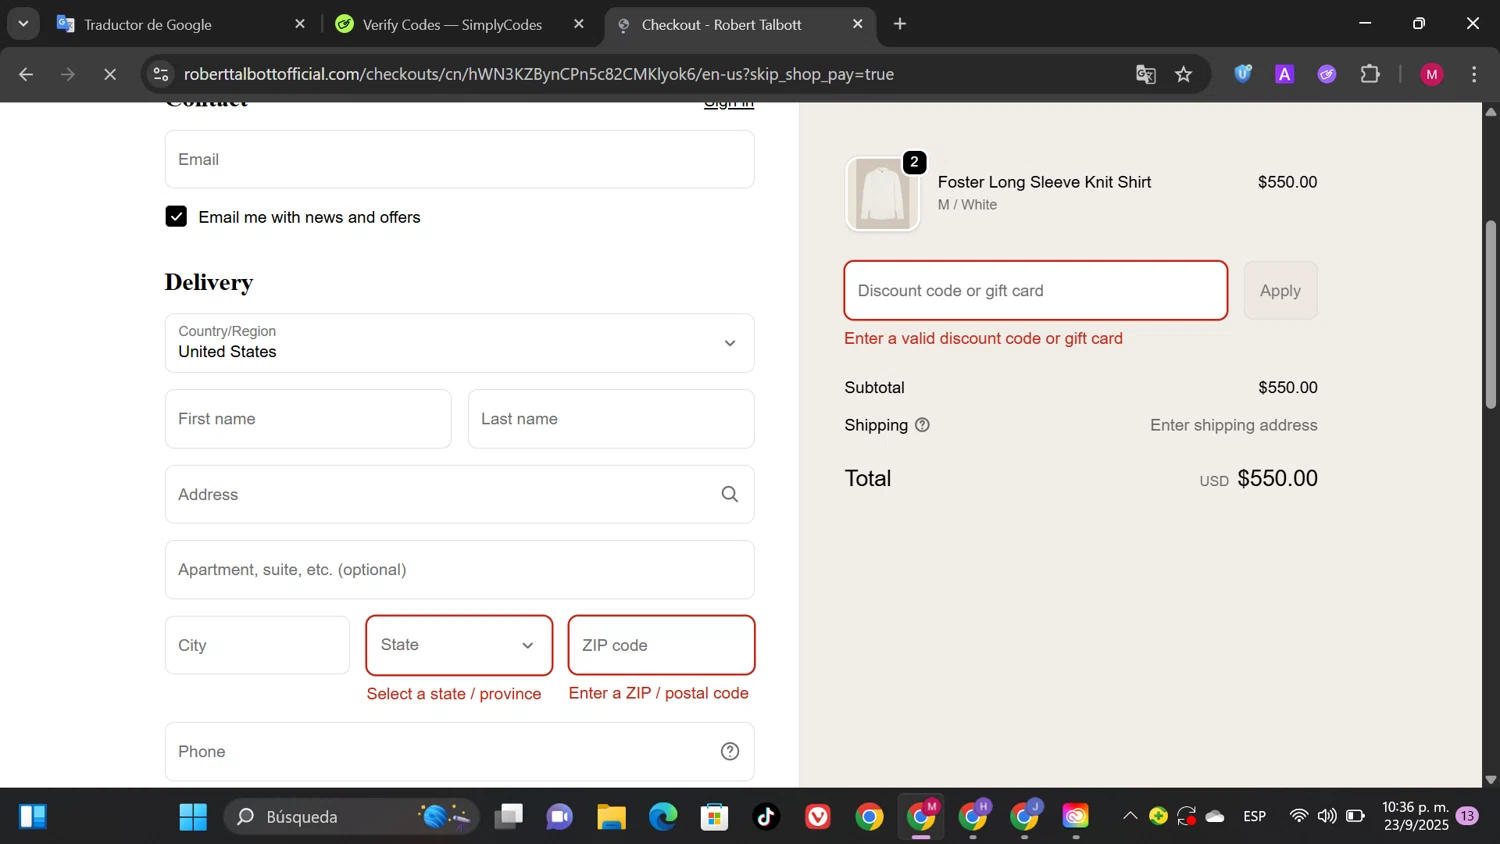This screenshot has height=844, width=1500.
Task: Open Google Translate page icon in address bar
Action: click(1146, 75)
